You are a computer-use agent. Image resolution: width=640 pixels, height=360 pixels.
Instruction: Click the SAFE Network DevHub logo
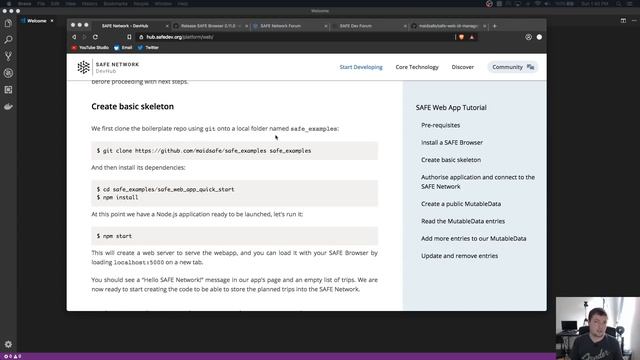tap(108, 67)
